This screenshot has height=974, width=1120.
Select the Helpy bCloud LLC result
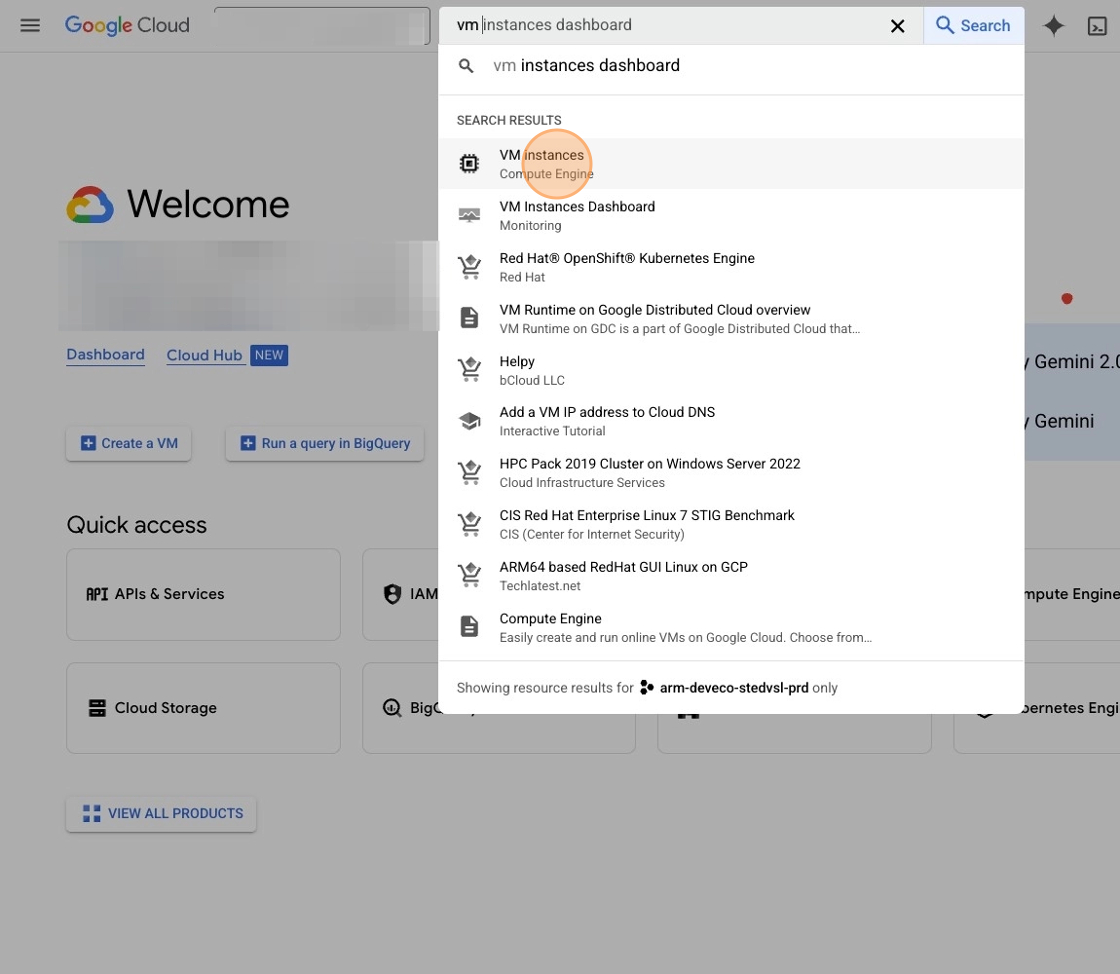point(731,370)
